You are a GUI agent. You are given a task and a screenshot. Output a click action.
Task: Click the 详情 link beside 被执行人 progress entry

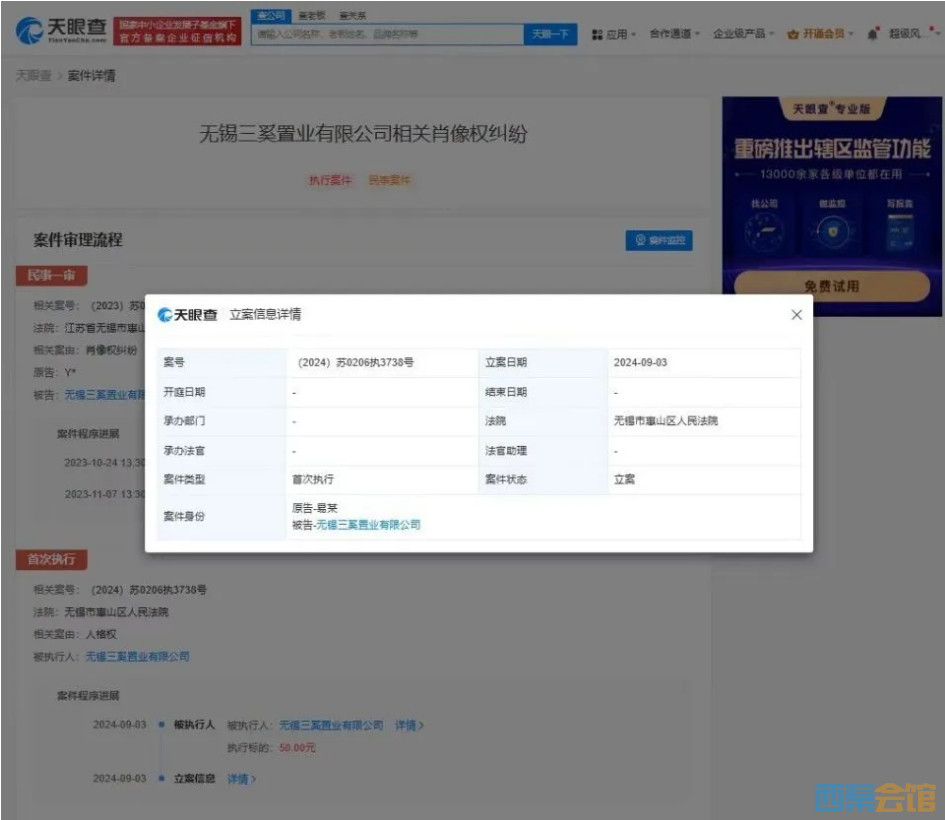(x=409, y=725)
